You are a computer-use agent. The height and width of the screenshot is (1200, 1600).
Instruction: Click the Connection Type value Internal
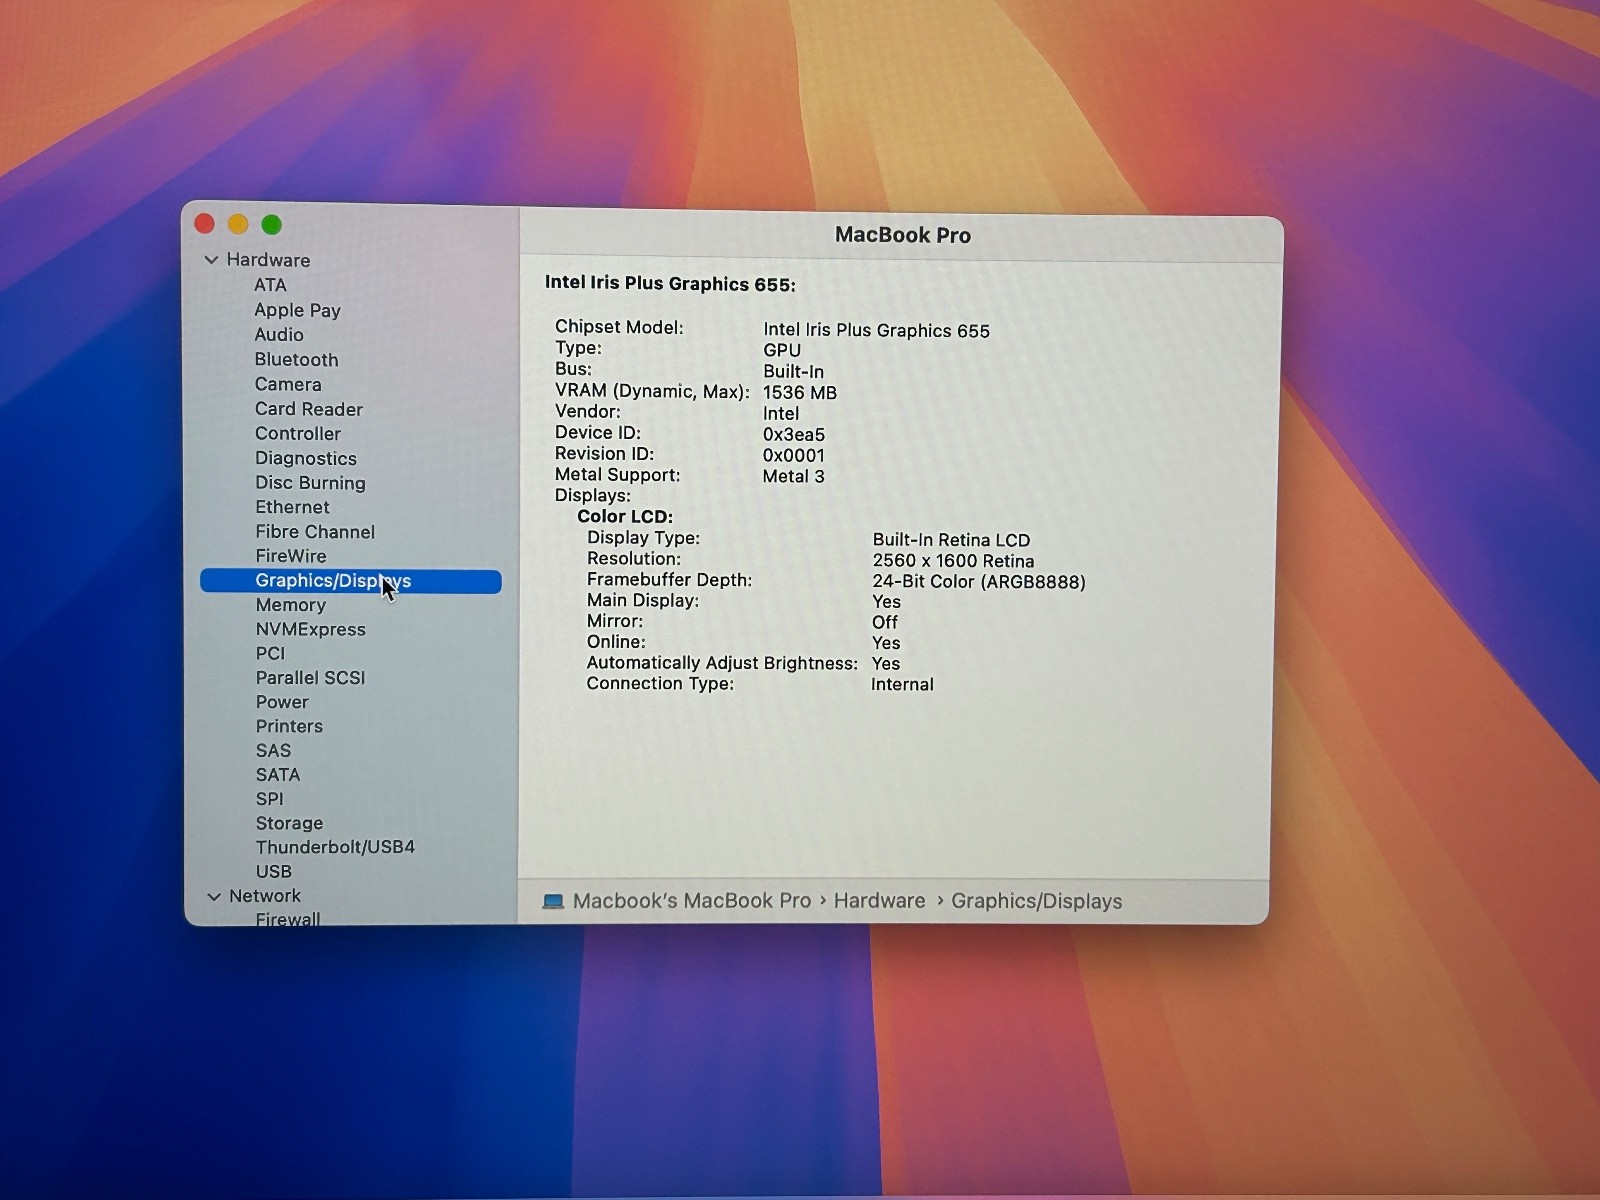902,685
